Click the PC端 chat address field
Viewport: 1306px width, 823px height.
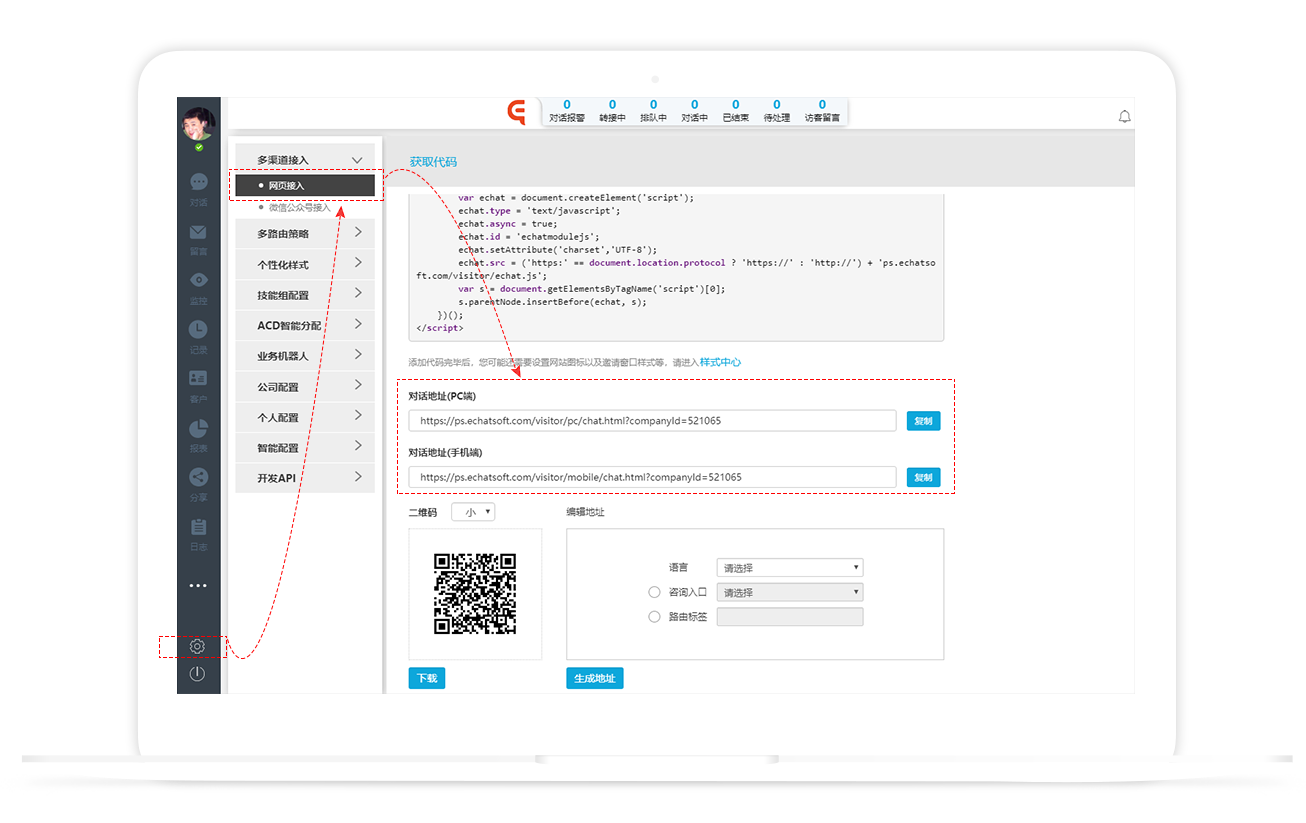pyautogui.click(x=652, y=421)
